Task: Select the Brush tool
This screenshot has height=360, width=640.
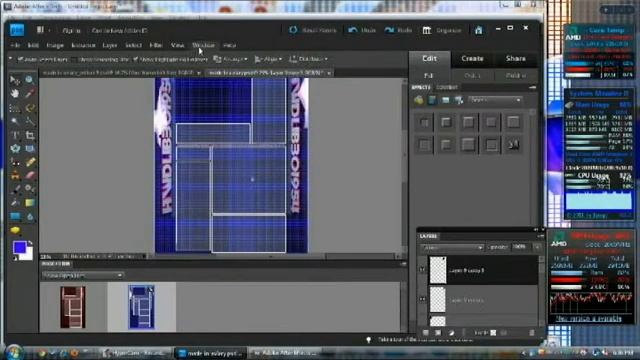Action: 15,189
